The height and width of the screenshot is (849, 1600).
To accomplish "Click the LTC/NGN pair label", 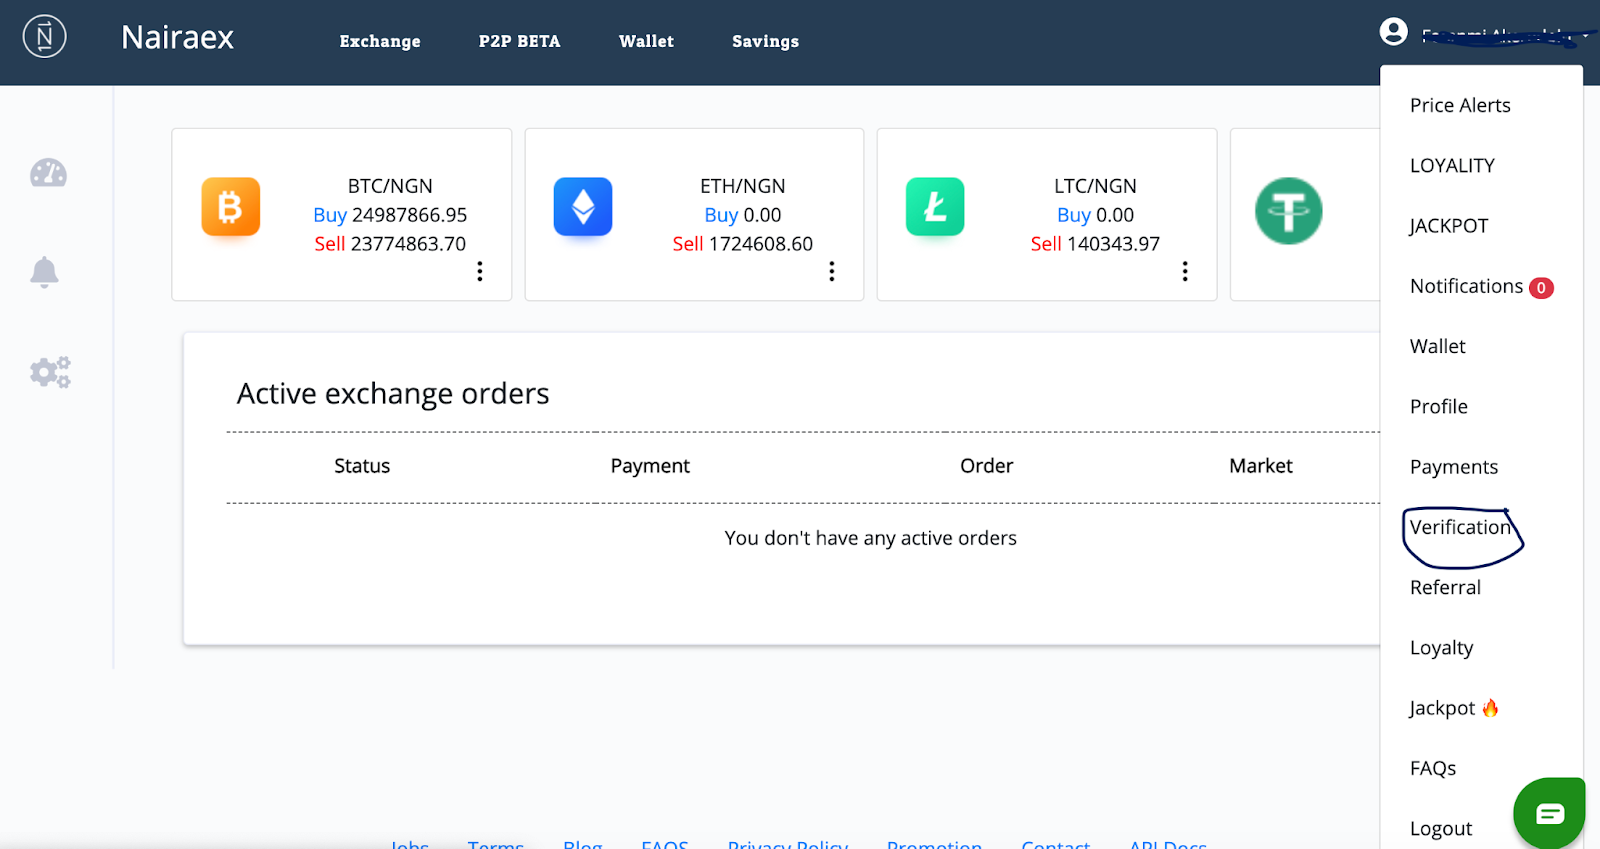I will (1095, 186).
